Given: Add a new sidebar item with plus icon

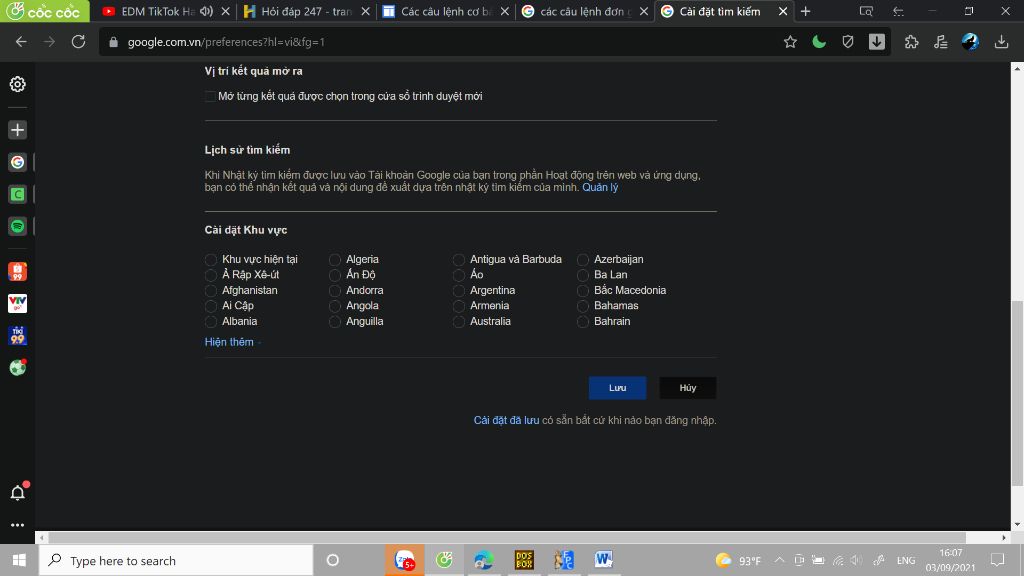Looking at the screenshot, I should [18, 130].
